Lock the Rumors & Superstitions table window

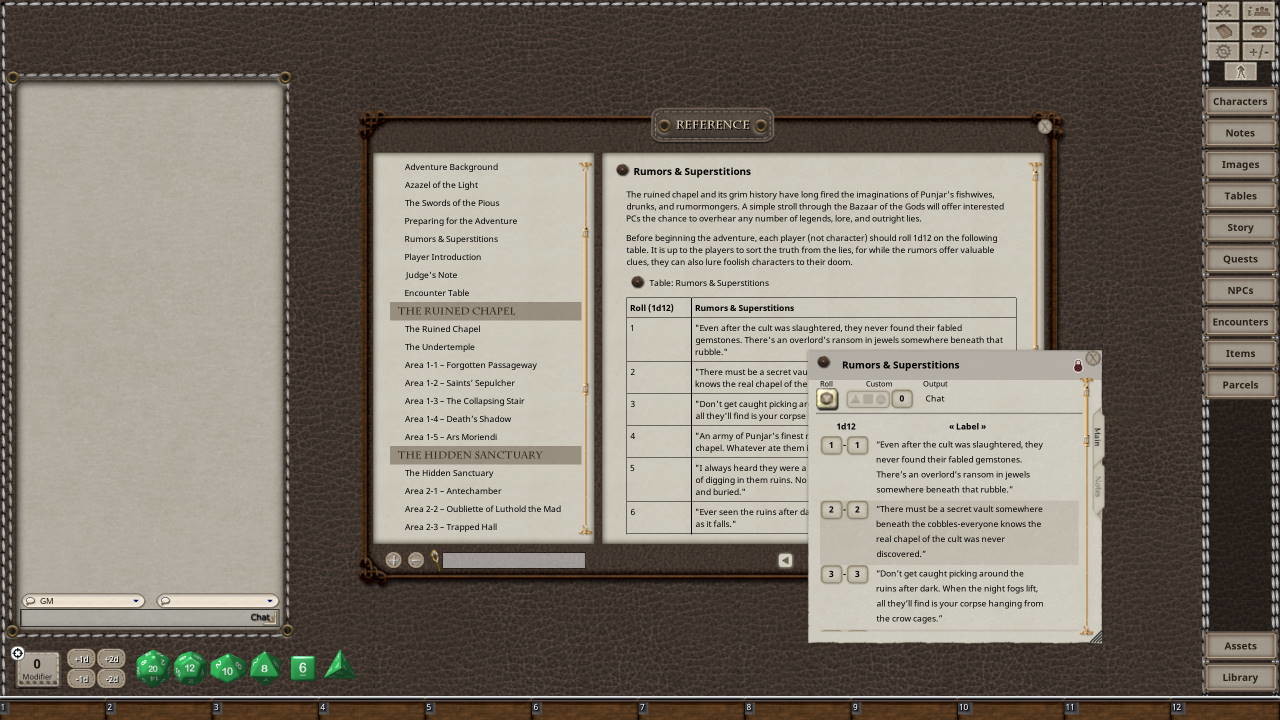click(x=1078, y=366)
